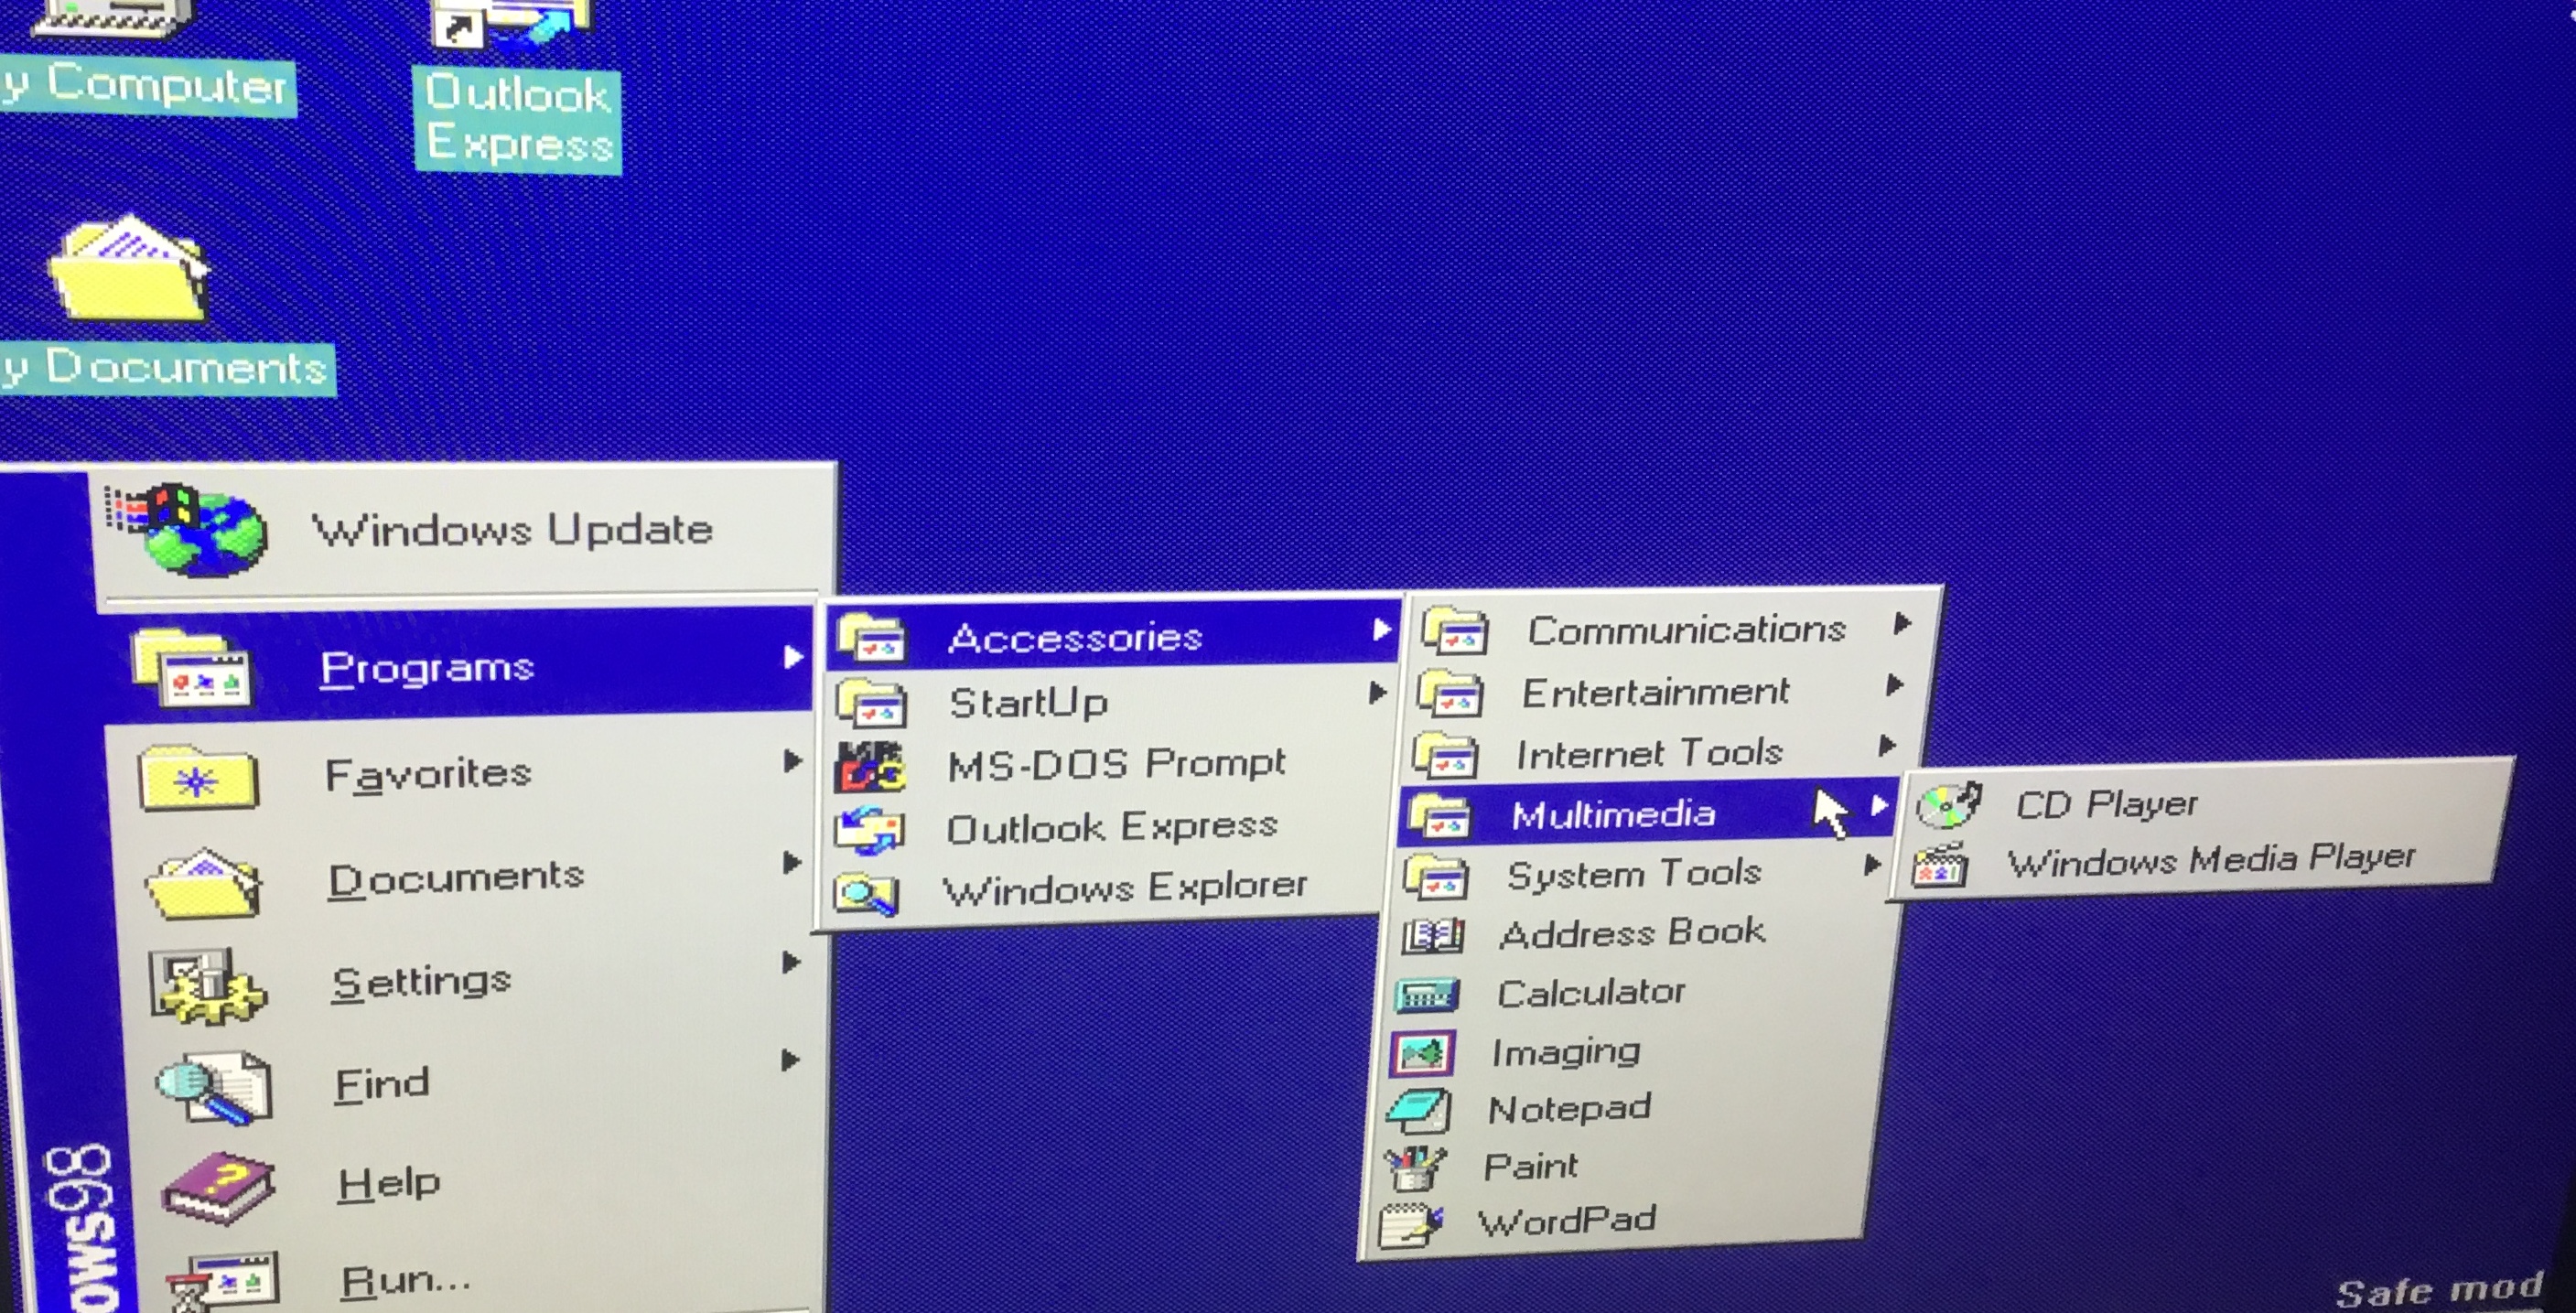Expand the Programs submenu arrow
Image resolution: width=2576 pixels, height=1313 pixels.
click(x=793, y=658)
